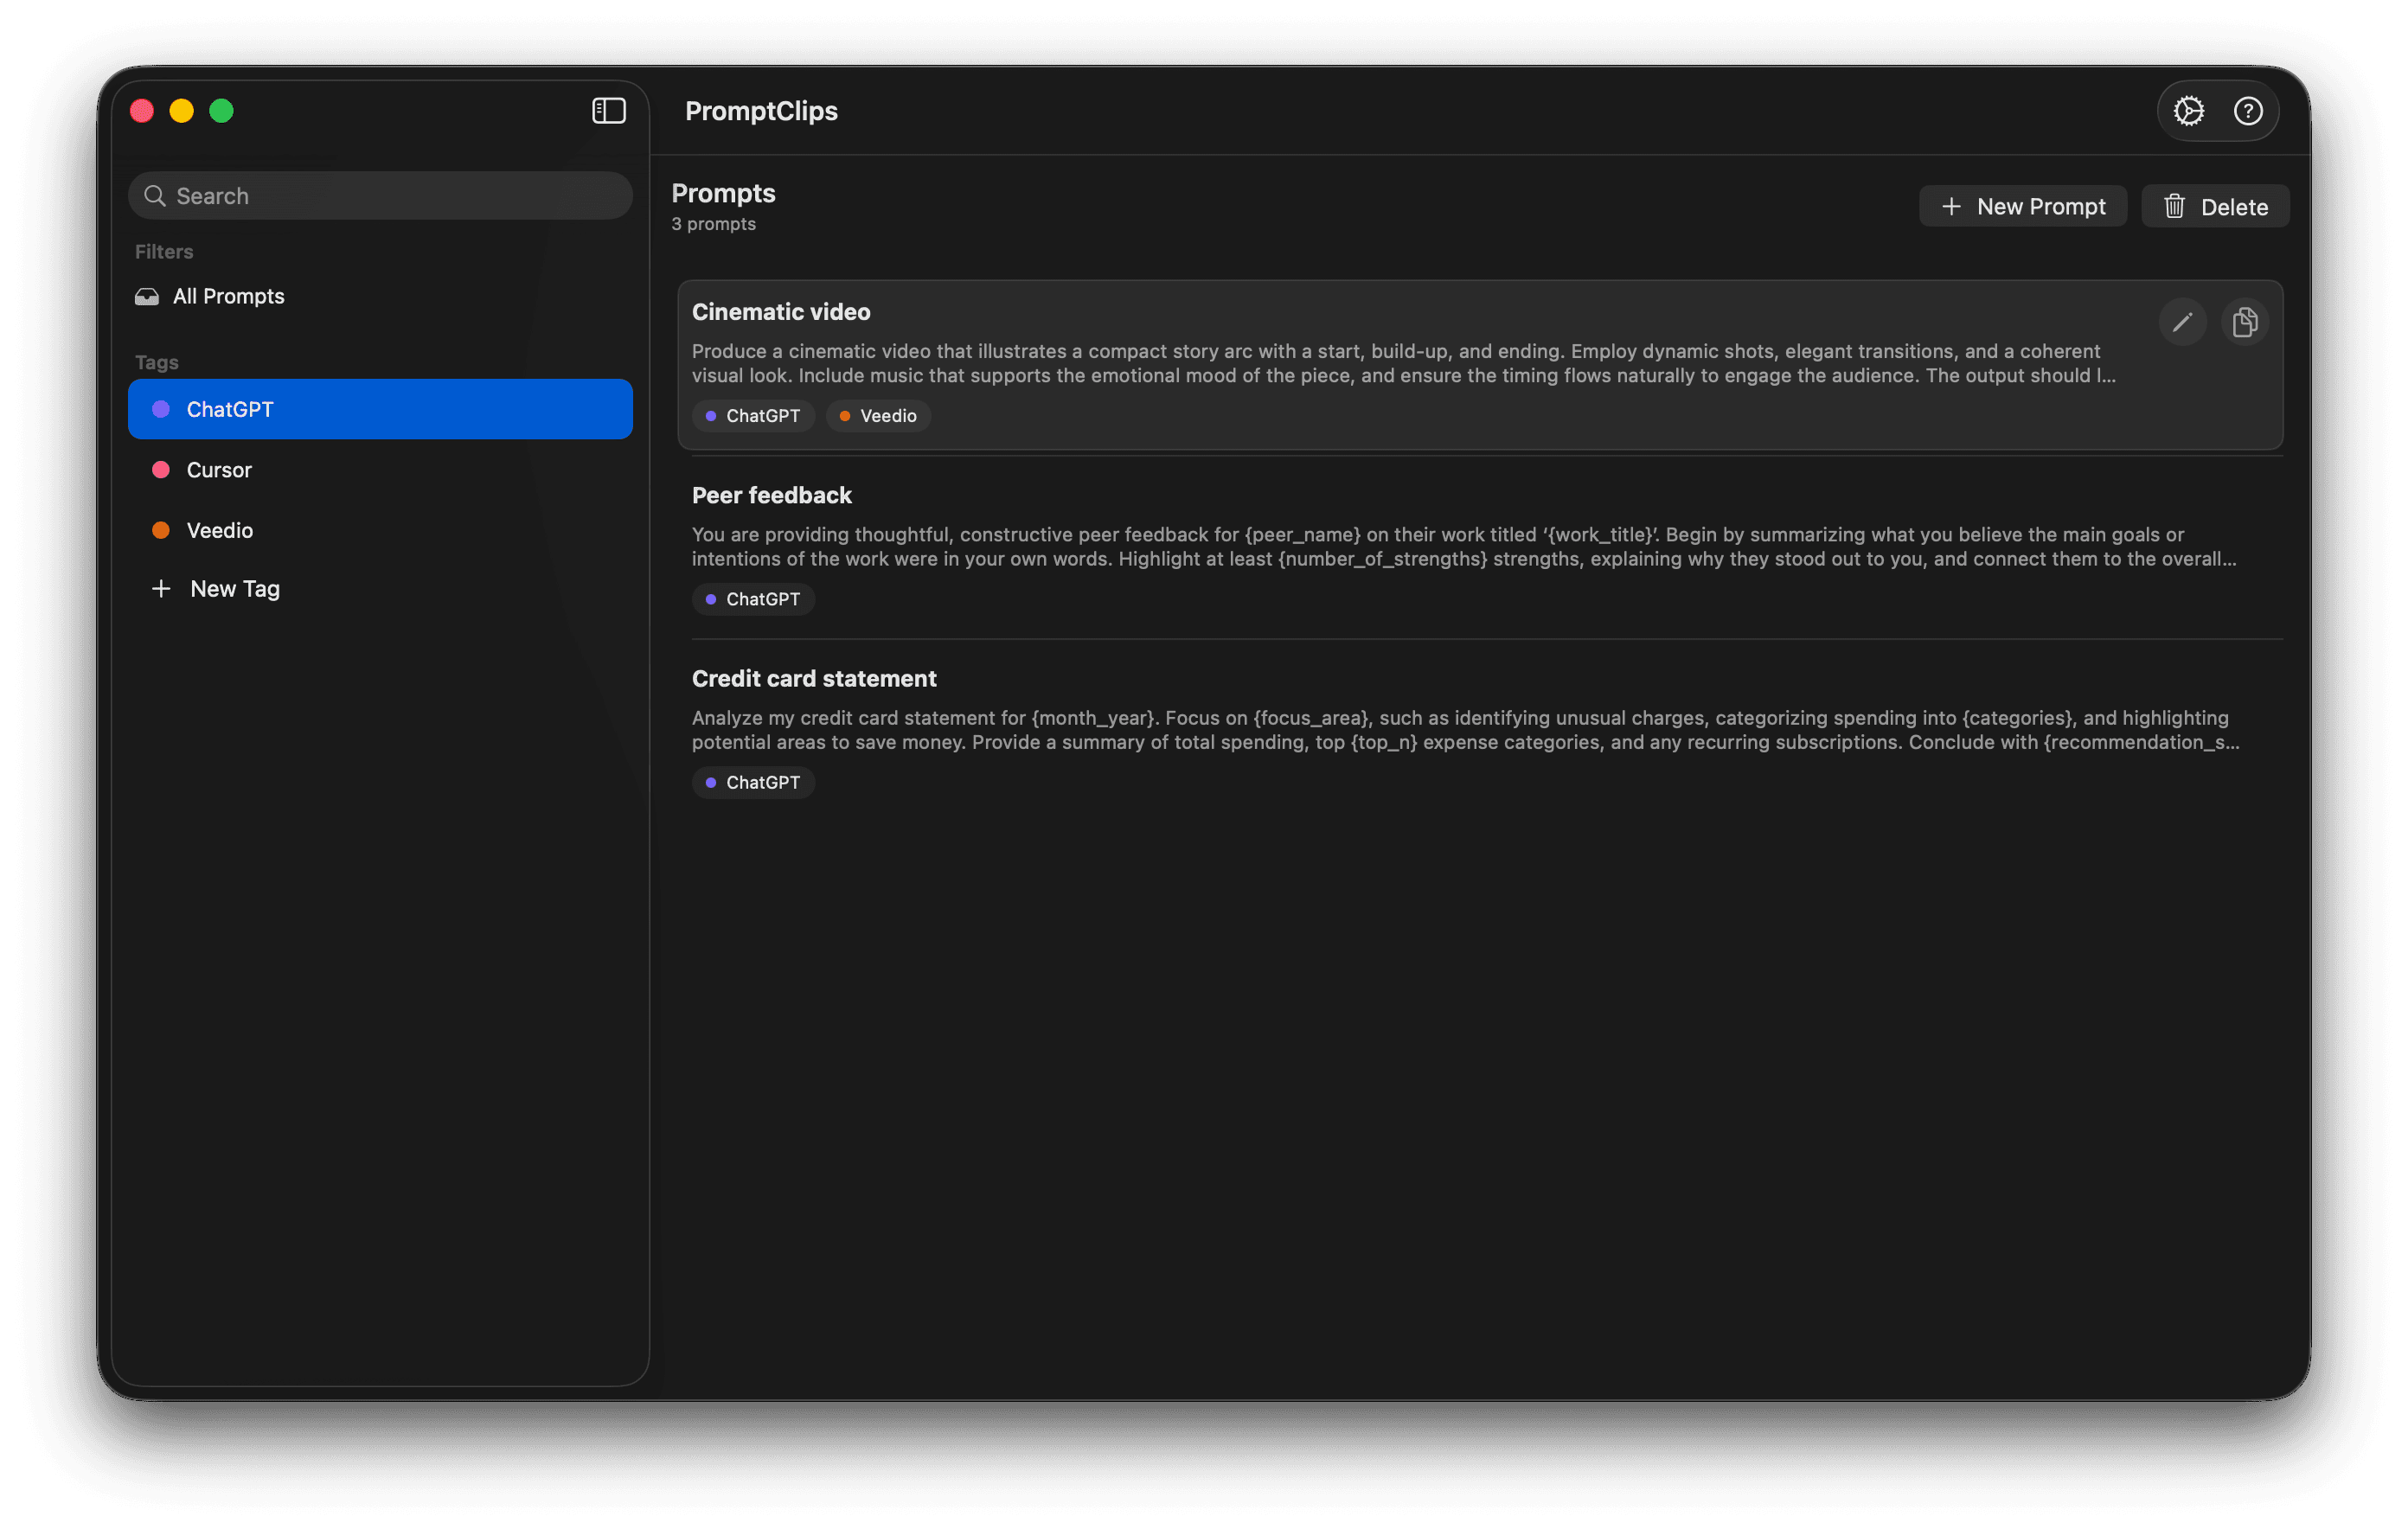
Task: Edit Cinematic video with pencil icon
Action: 2182,322
